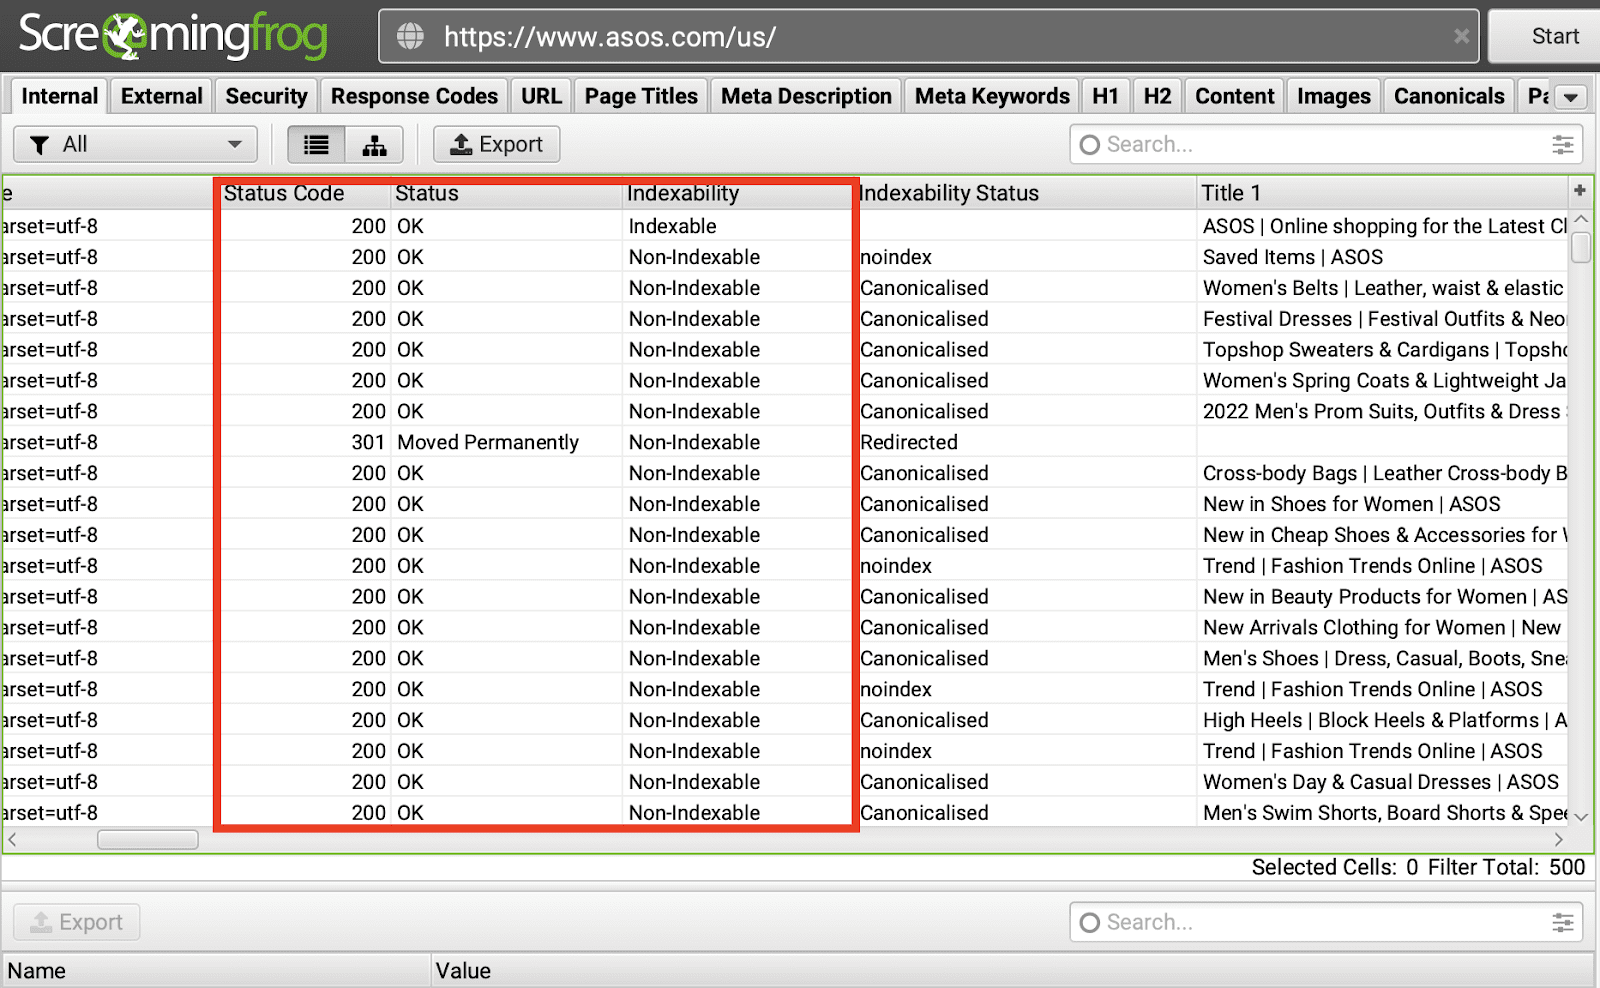Open the Content tab
The height and width of the screenshot is (988, 1600).
[1234, 96]
